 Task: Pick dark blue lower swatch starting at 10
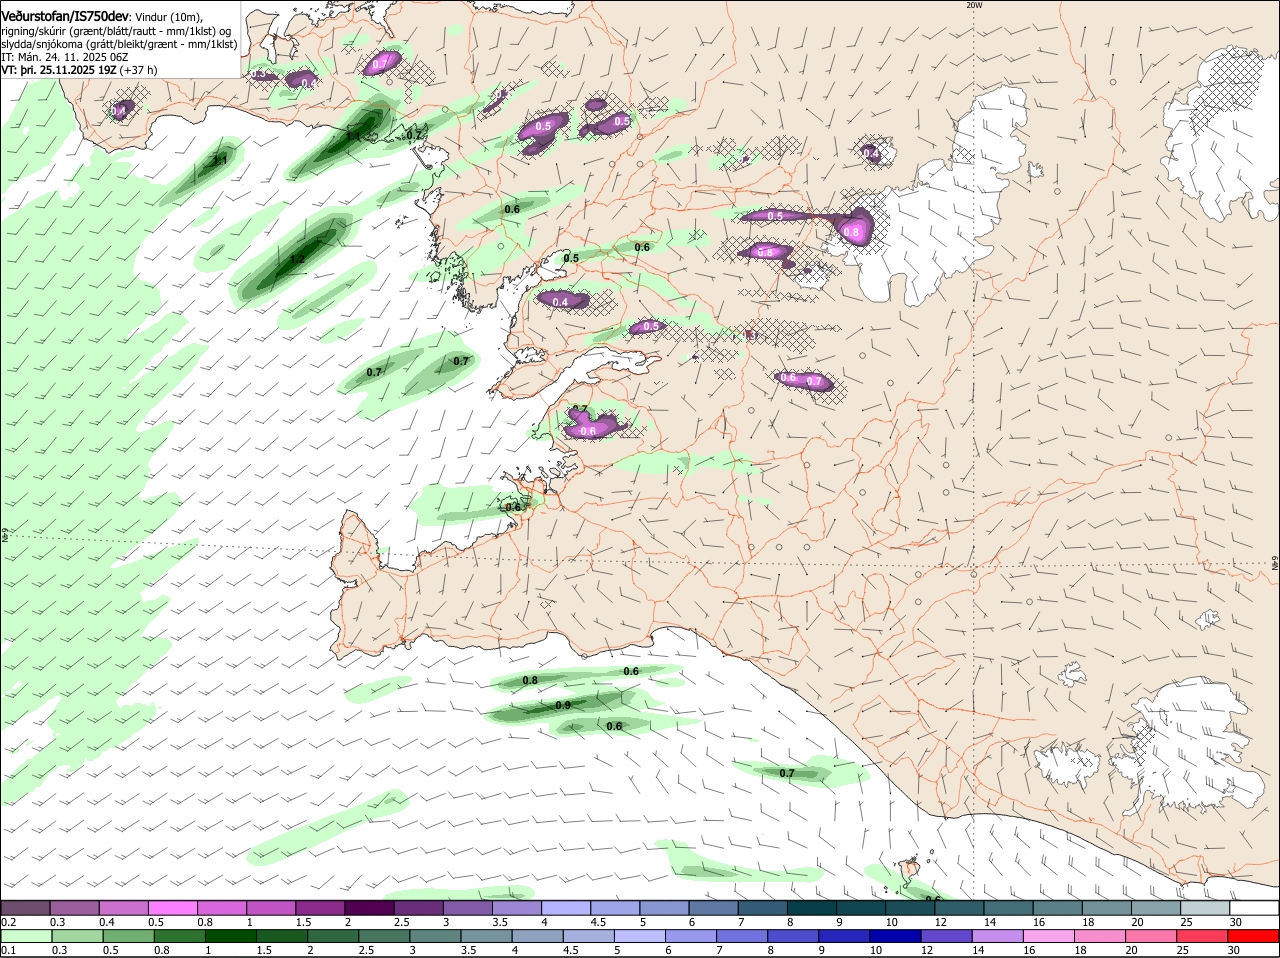894,936
